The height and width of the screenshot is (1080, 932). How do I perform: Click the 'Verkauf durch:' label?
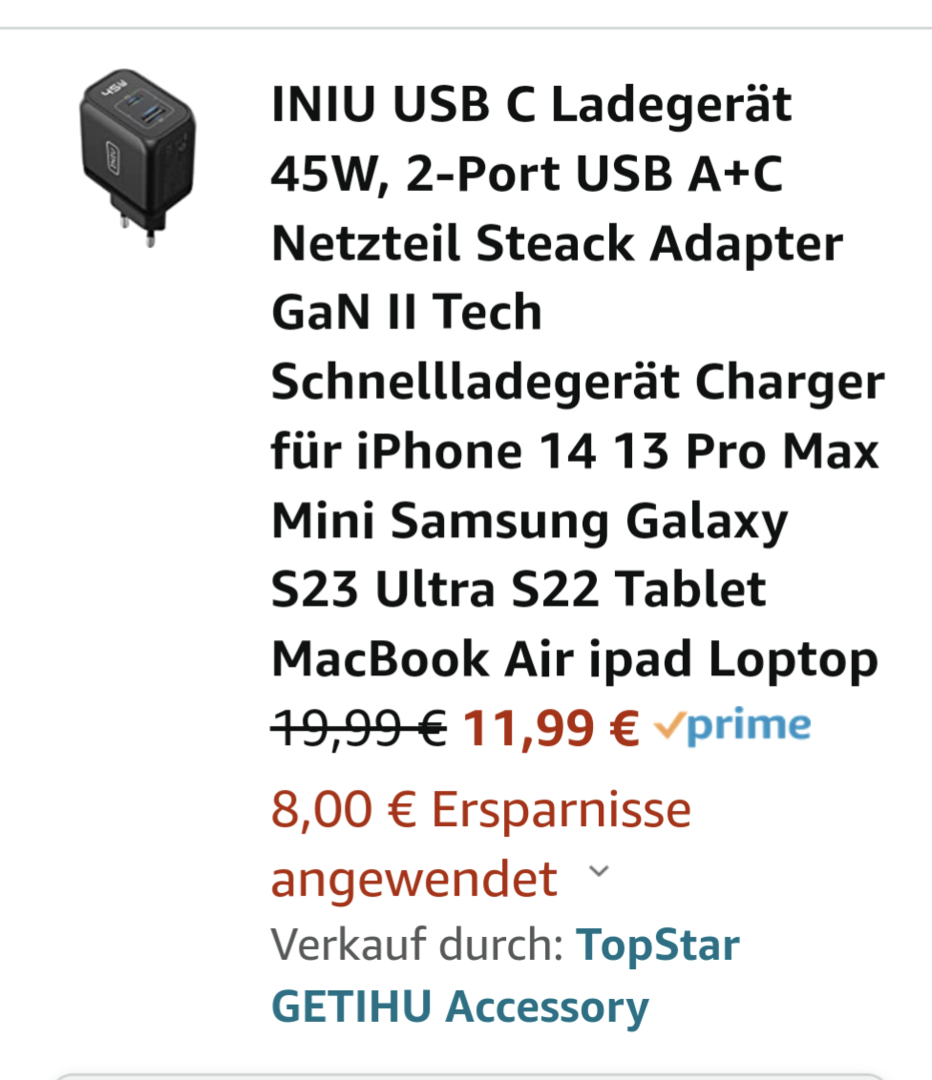click(417, 945)
